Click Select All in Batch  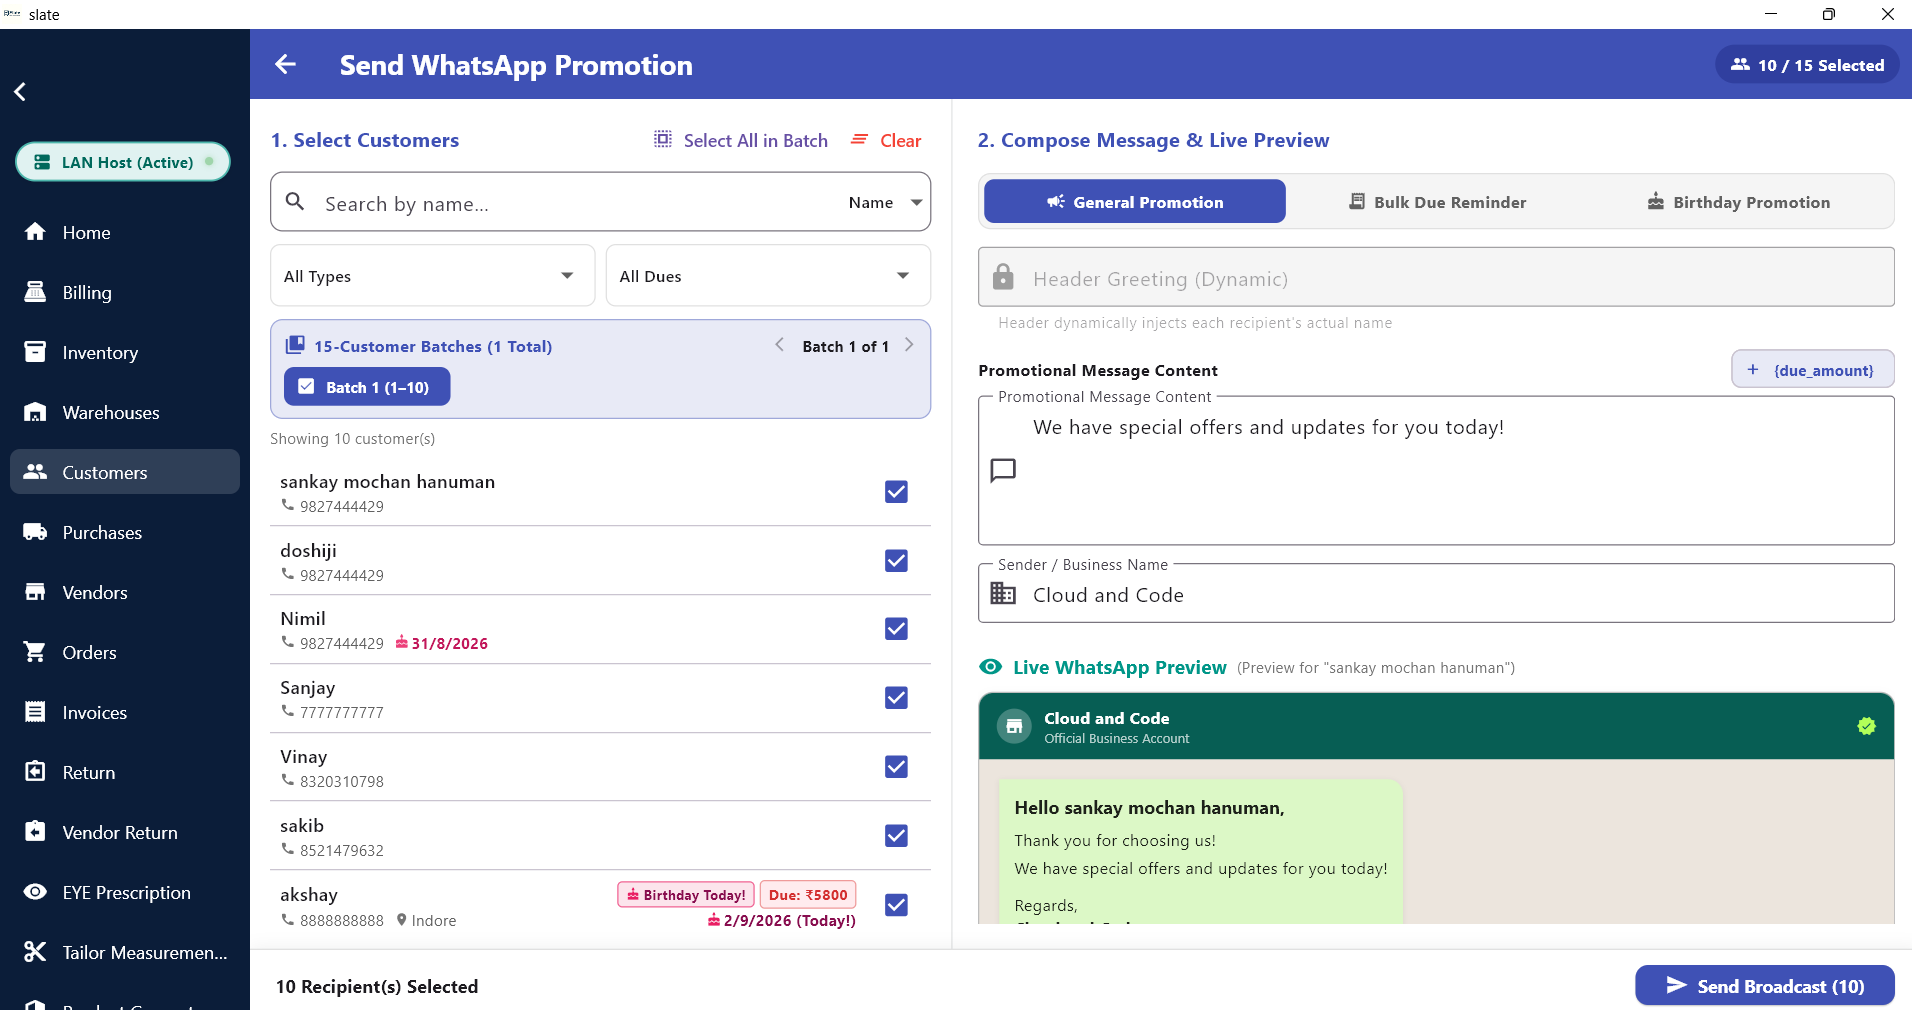click(741, 140)
